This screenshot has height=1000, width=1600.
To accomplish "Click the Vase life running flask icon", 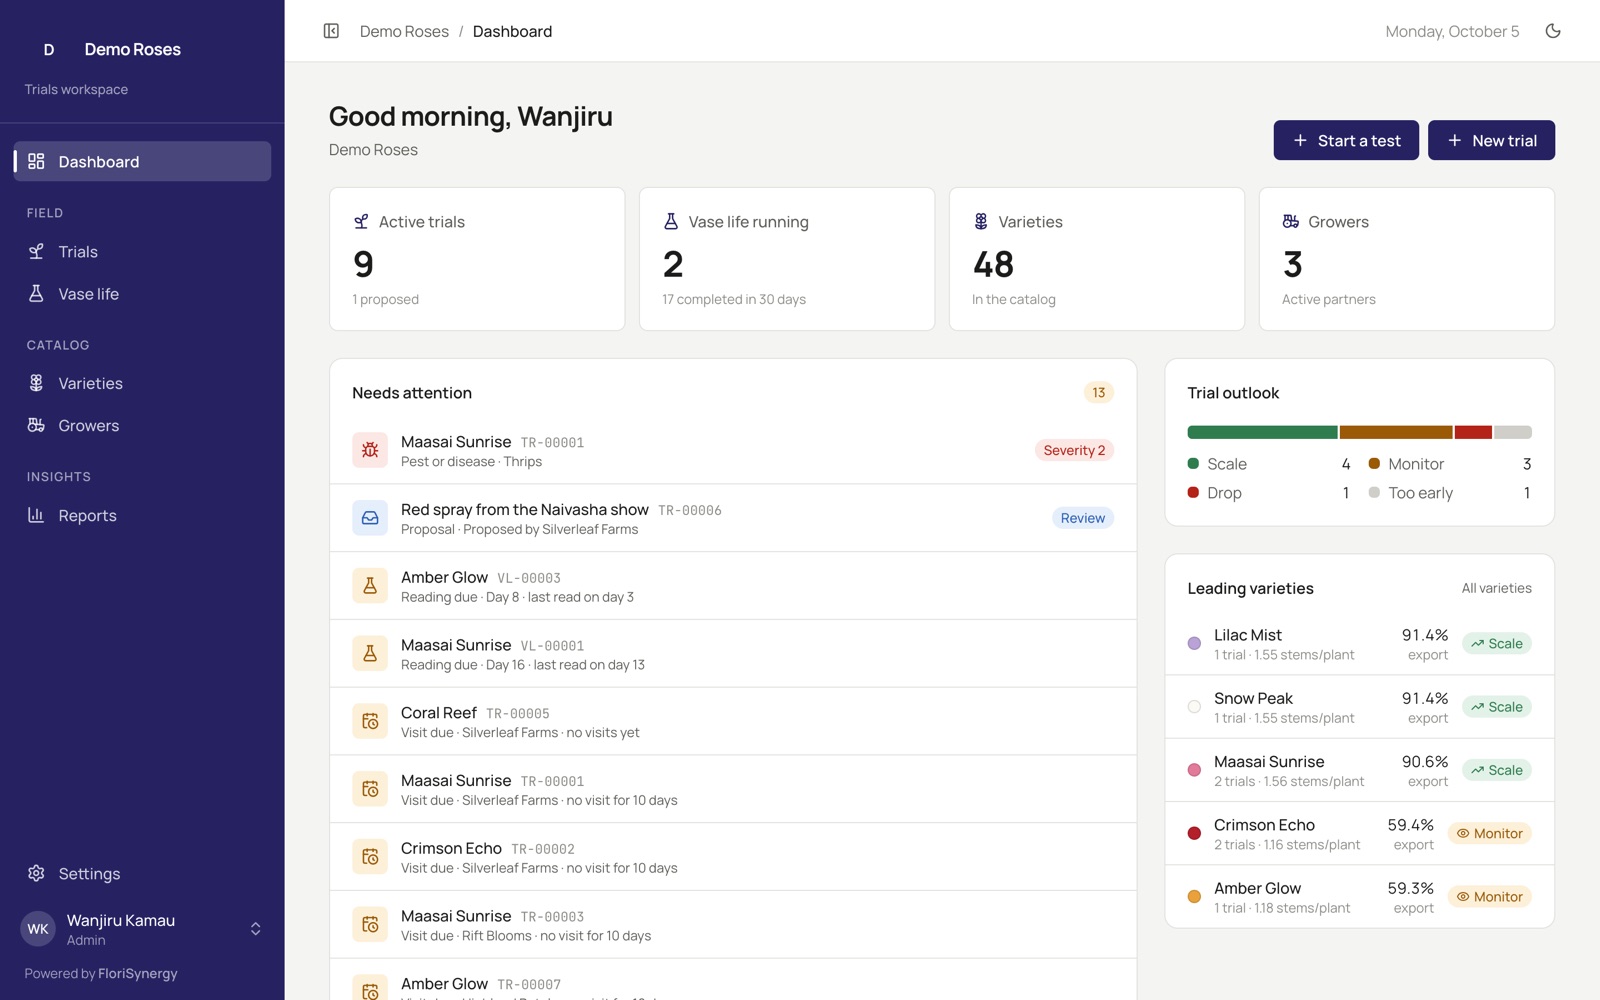I will [671, 222].
